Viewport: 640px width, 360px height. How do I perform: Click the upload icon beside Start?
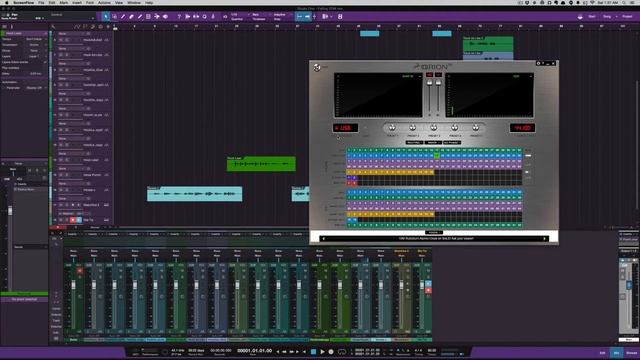click(580, 17)
